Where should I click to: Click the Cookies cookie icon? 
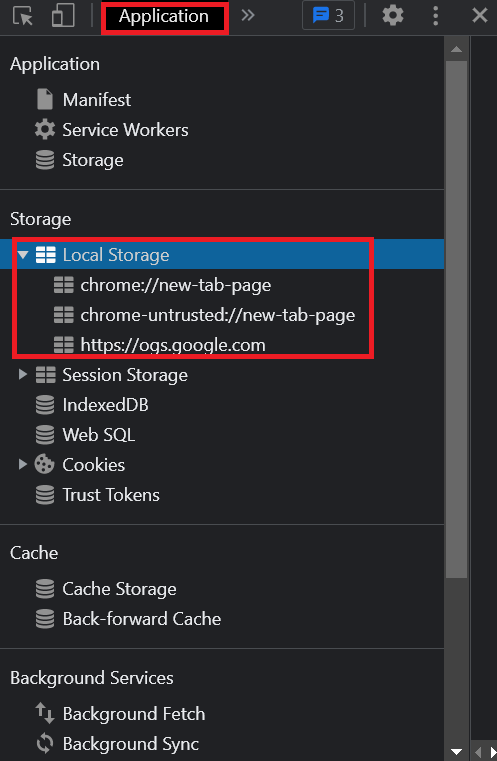coord(45,464)
